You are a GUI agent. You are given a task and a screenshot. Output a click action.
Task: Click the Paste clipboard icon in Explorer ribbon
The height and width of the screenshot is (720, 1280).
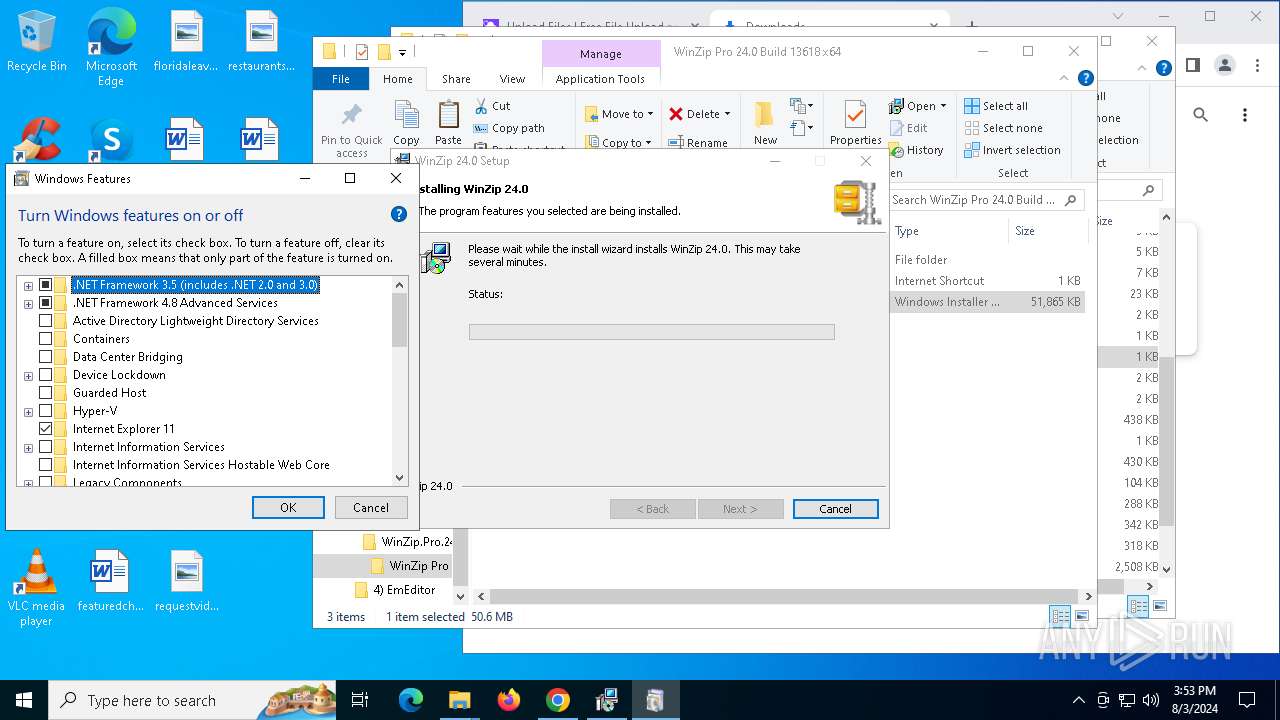tap(449, 115)
